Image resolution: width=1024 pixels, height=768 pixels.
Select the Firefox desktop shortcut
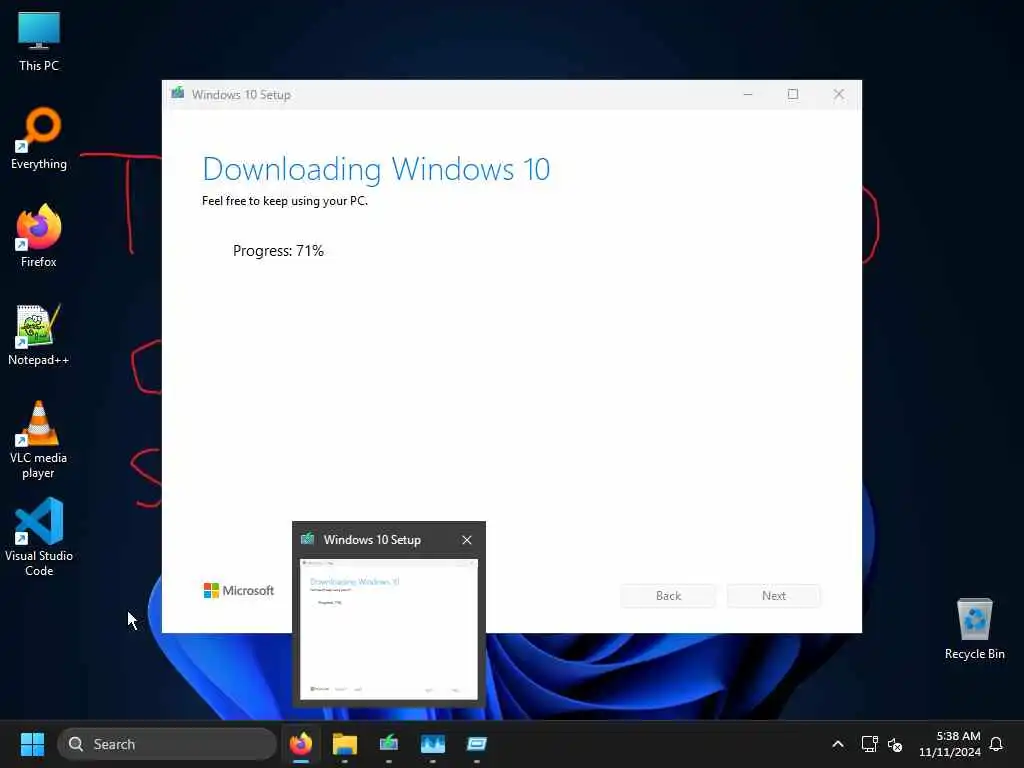[x=39, y=236]
